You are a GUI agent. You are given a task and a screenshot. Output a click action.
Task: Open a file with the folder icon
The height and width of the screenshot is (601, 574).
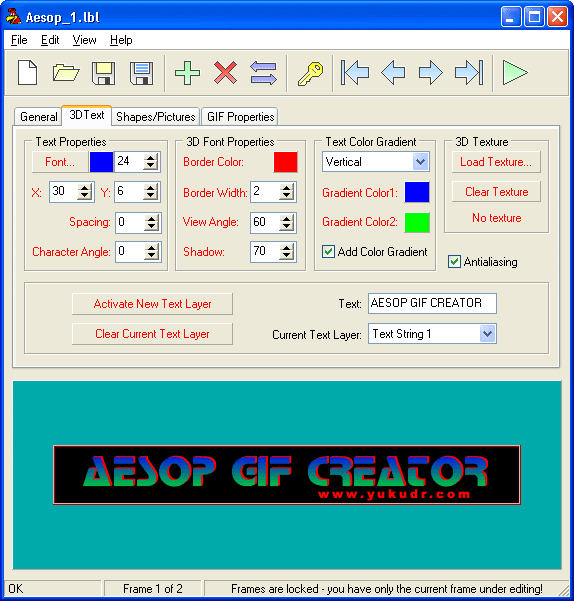click(66, 73)
